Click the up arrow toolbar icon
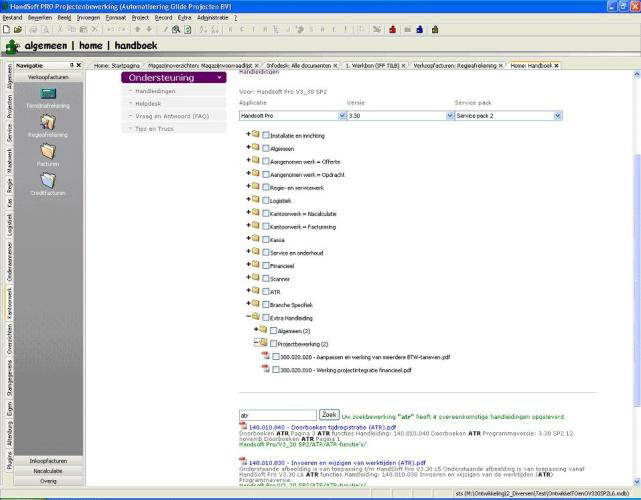The height and width of the screenshot is (500, 641). pyautogui.click(x=138, y=29)
